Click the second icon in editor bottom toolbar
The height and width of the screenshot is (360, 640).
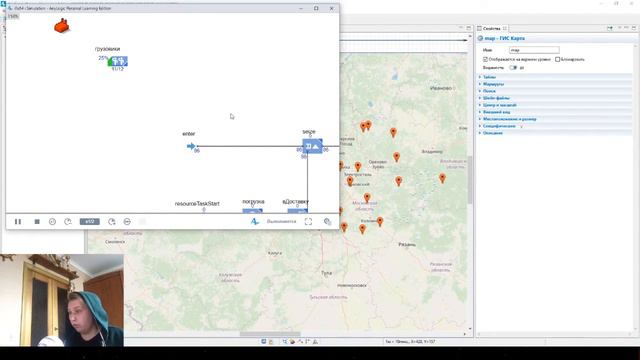271,341
